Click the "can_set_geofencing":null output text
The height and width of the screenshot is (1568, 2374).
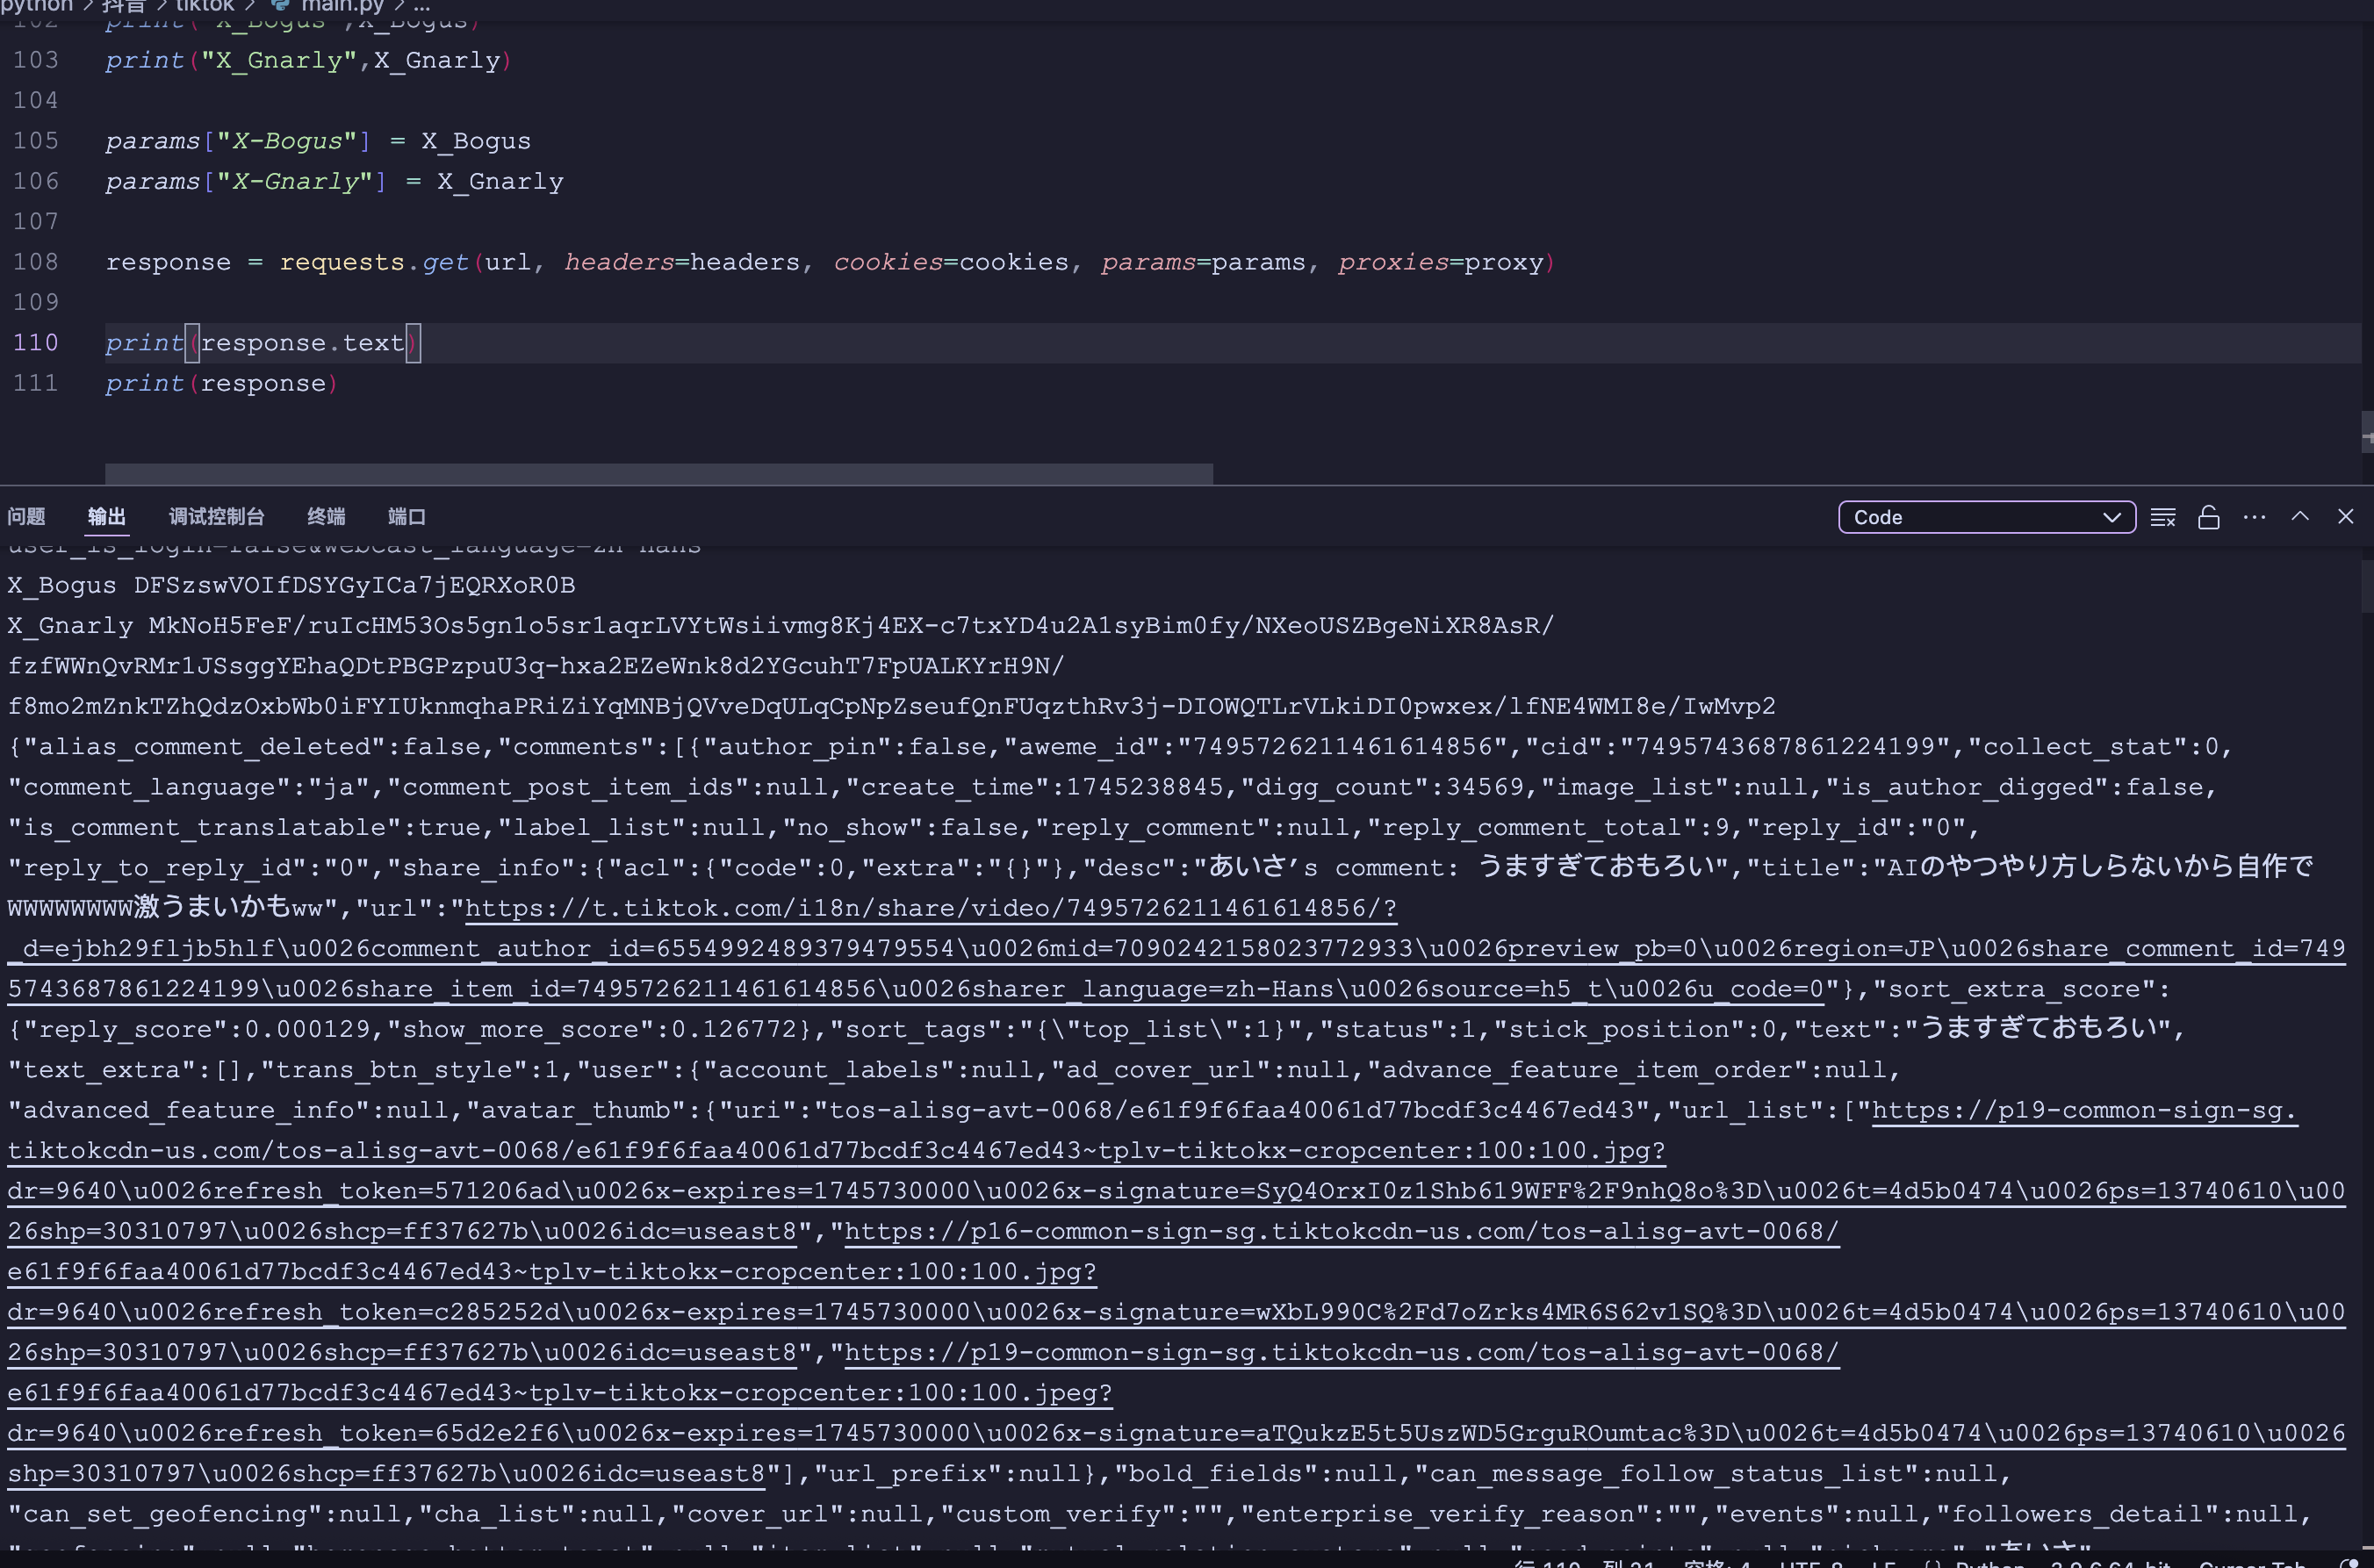206,1514
